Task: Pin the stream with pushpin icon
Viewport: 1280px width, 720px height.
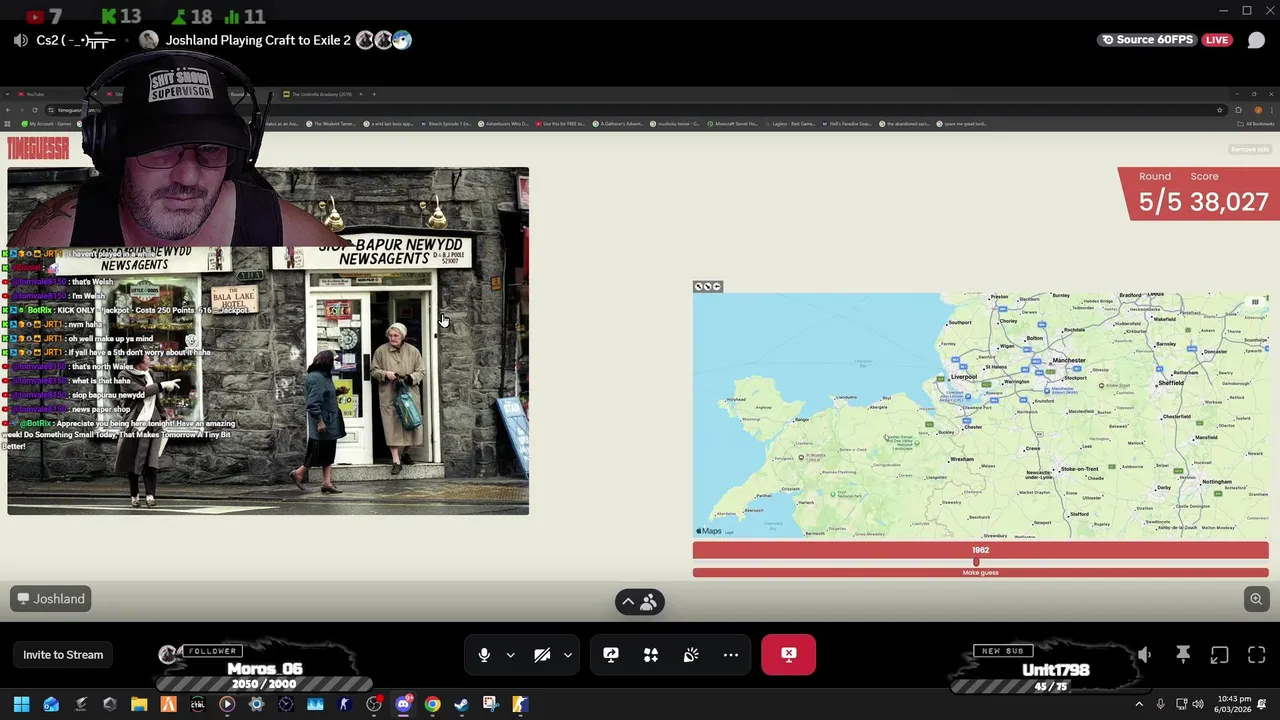Action: click(x=1183, y=655)
